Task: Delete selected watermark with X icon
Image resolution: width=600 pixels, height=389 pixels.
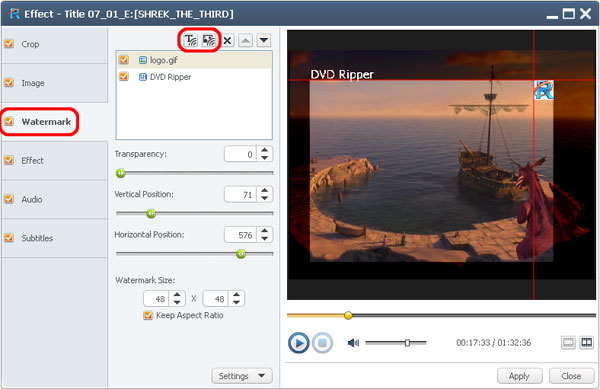Action: (227, 40)
